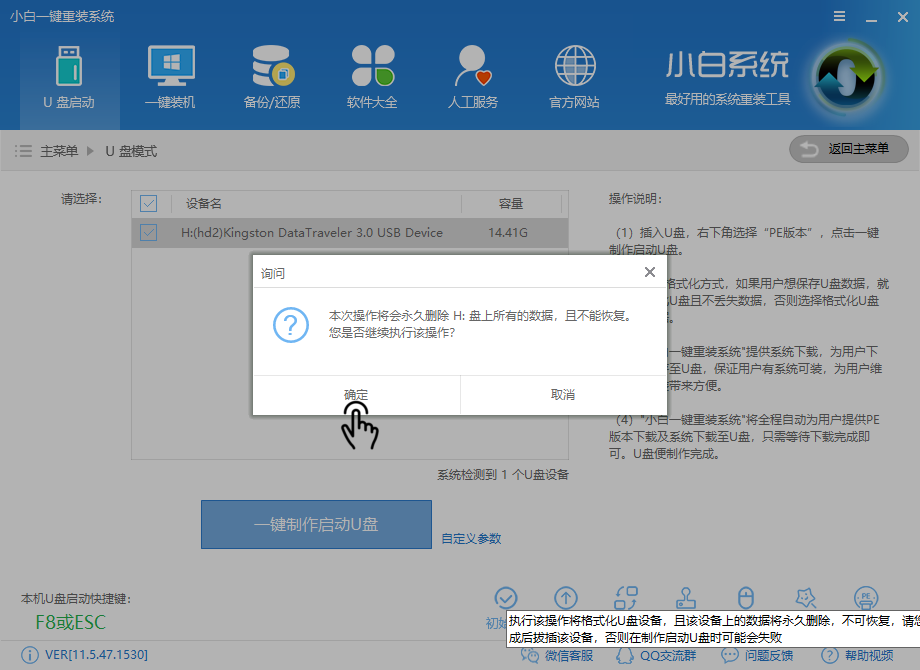Uncheck the Kingston DataTraveler device checkbox
920x670 pixels.
[149, 232]
